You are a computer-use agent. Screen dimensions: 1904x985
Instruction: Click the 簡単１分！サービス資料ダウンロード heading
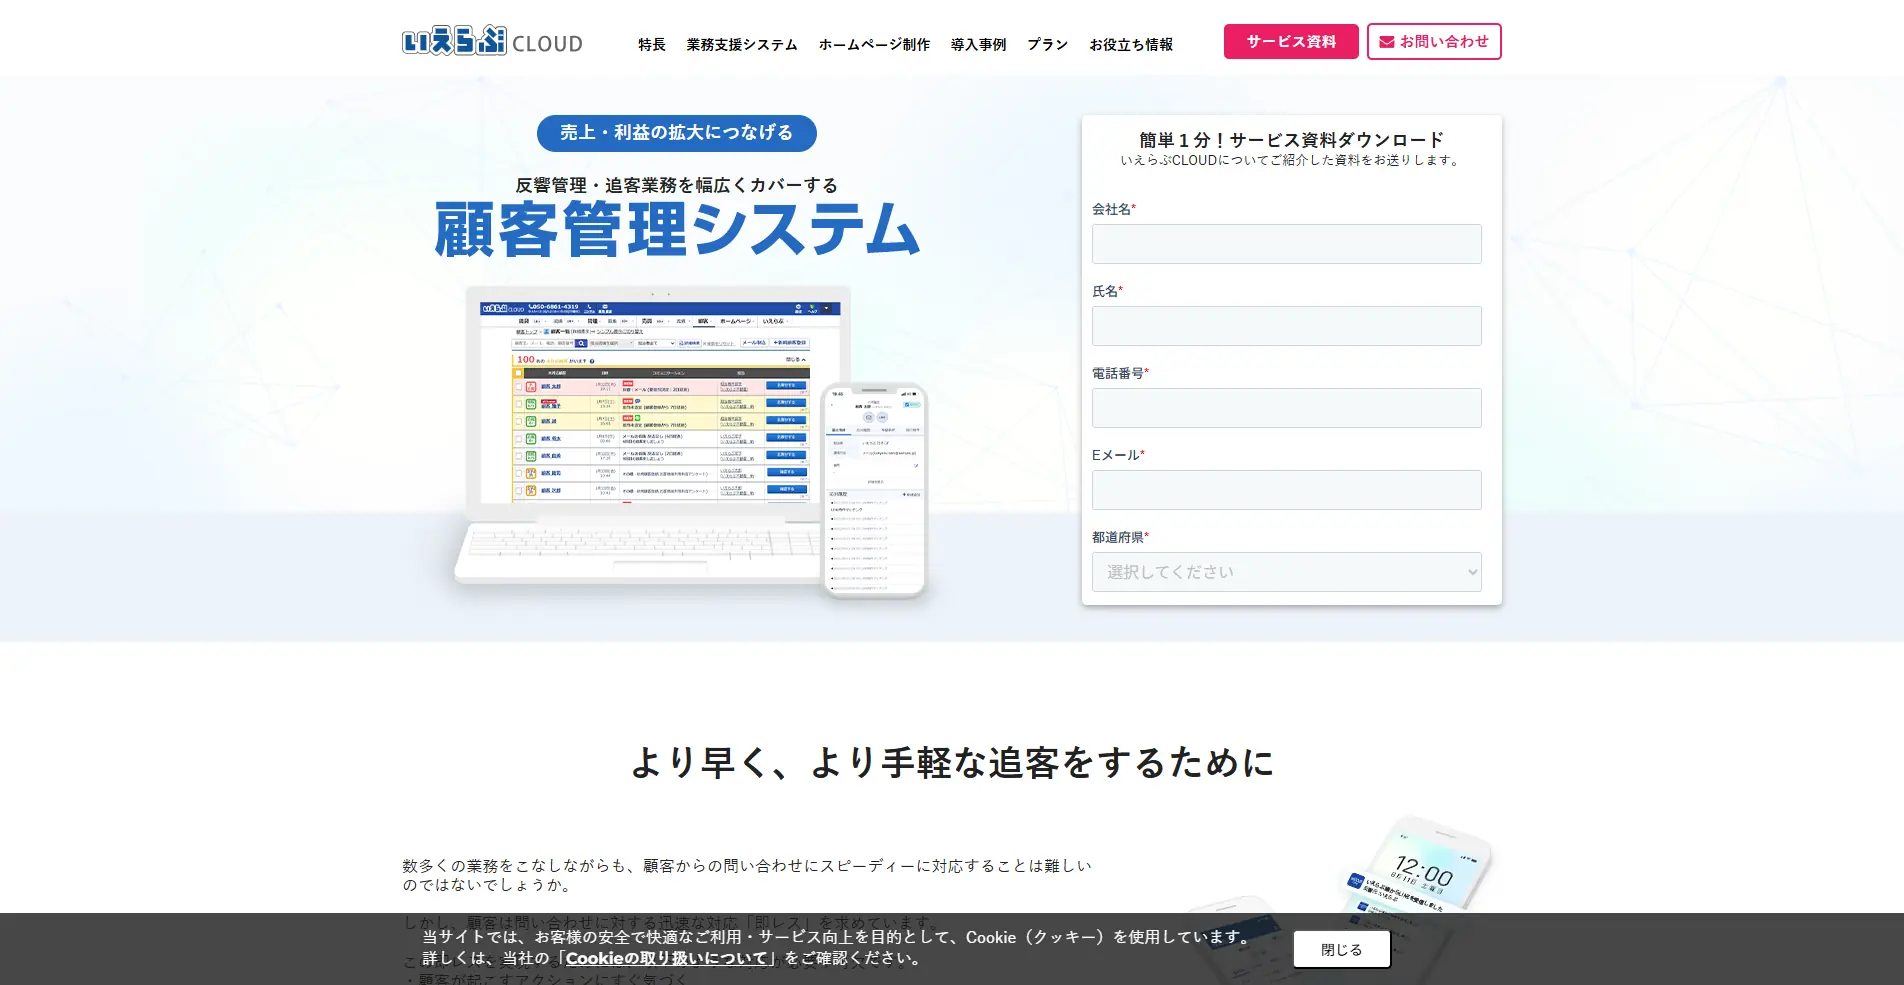(x=1292, y=140)
